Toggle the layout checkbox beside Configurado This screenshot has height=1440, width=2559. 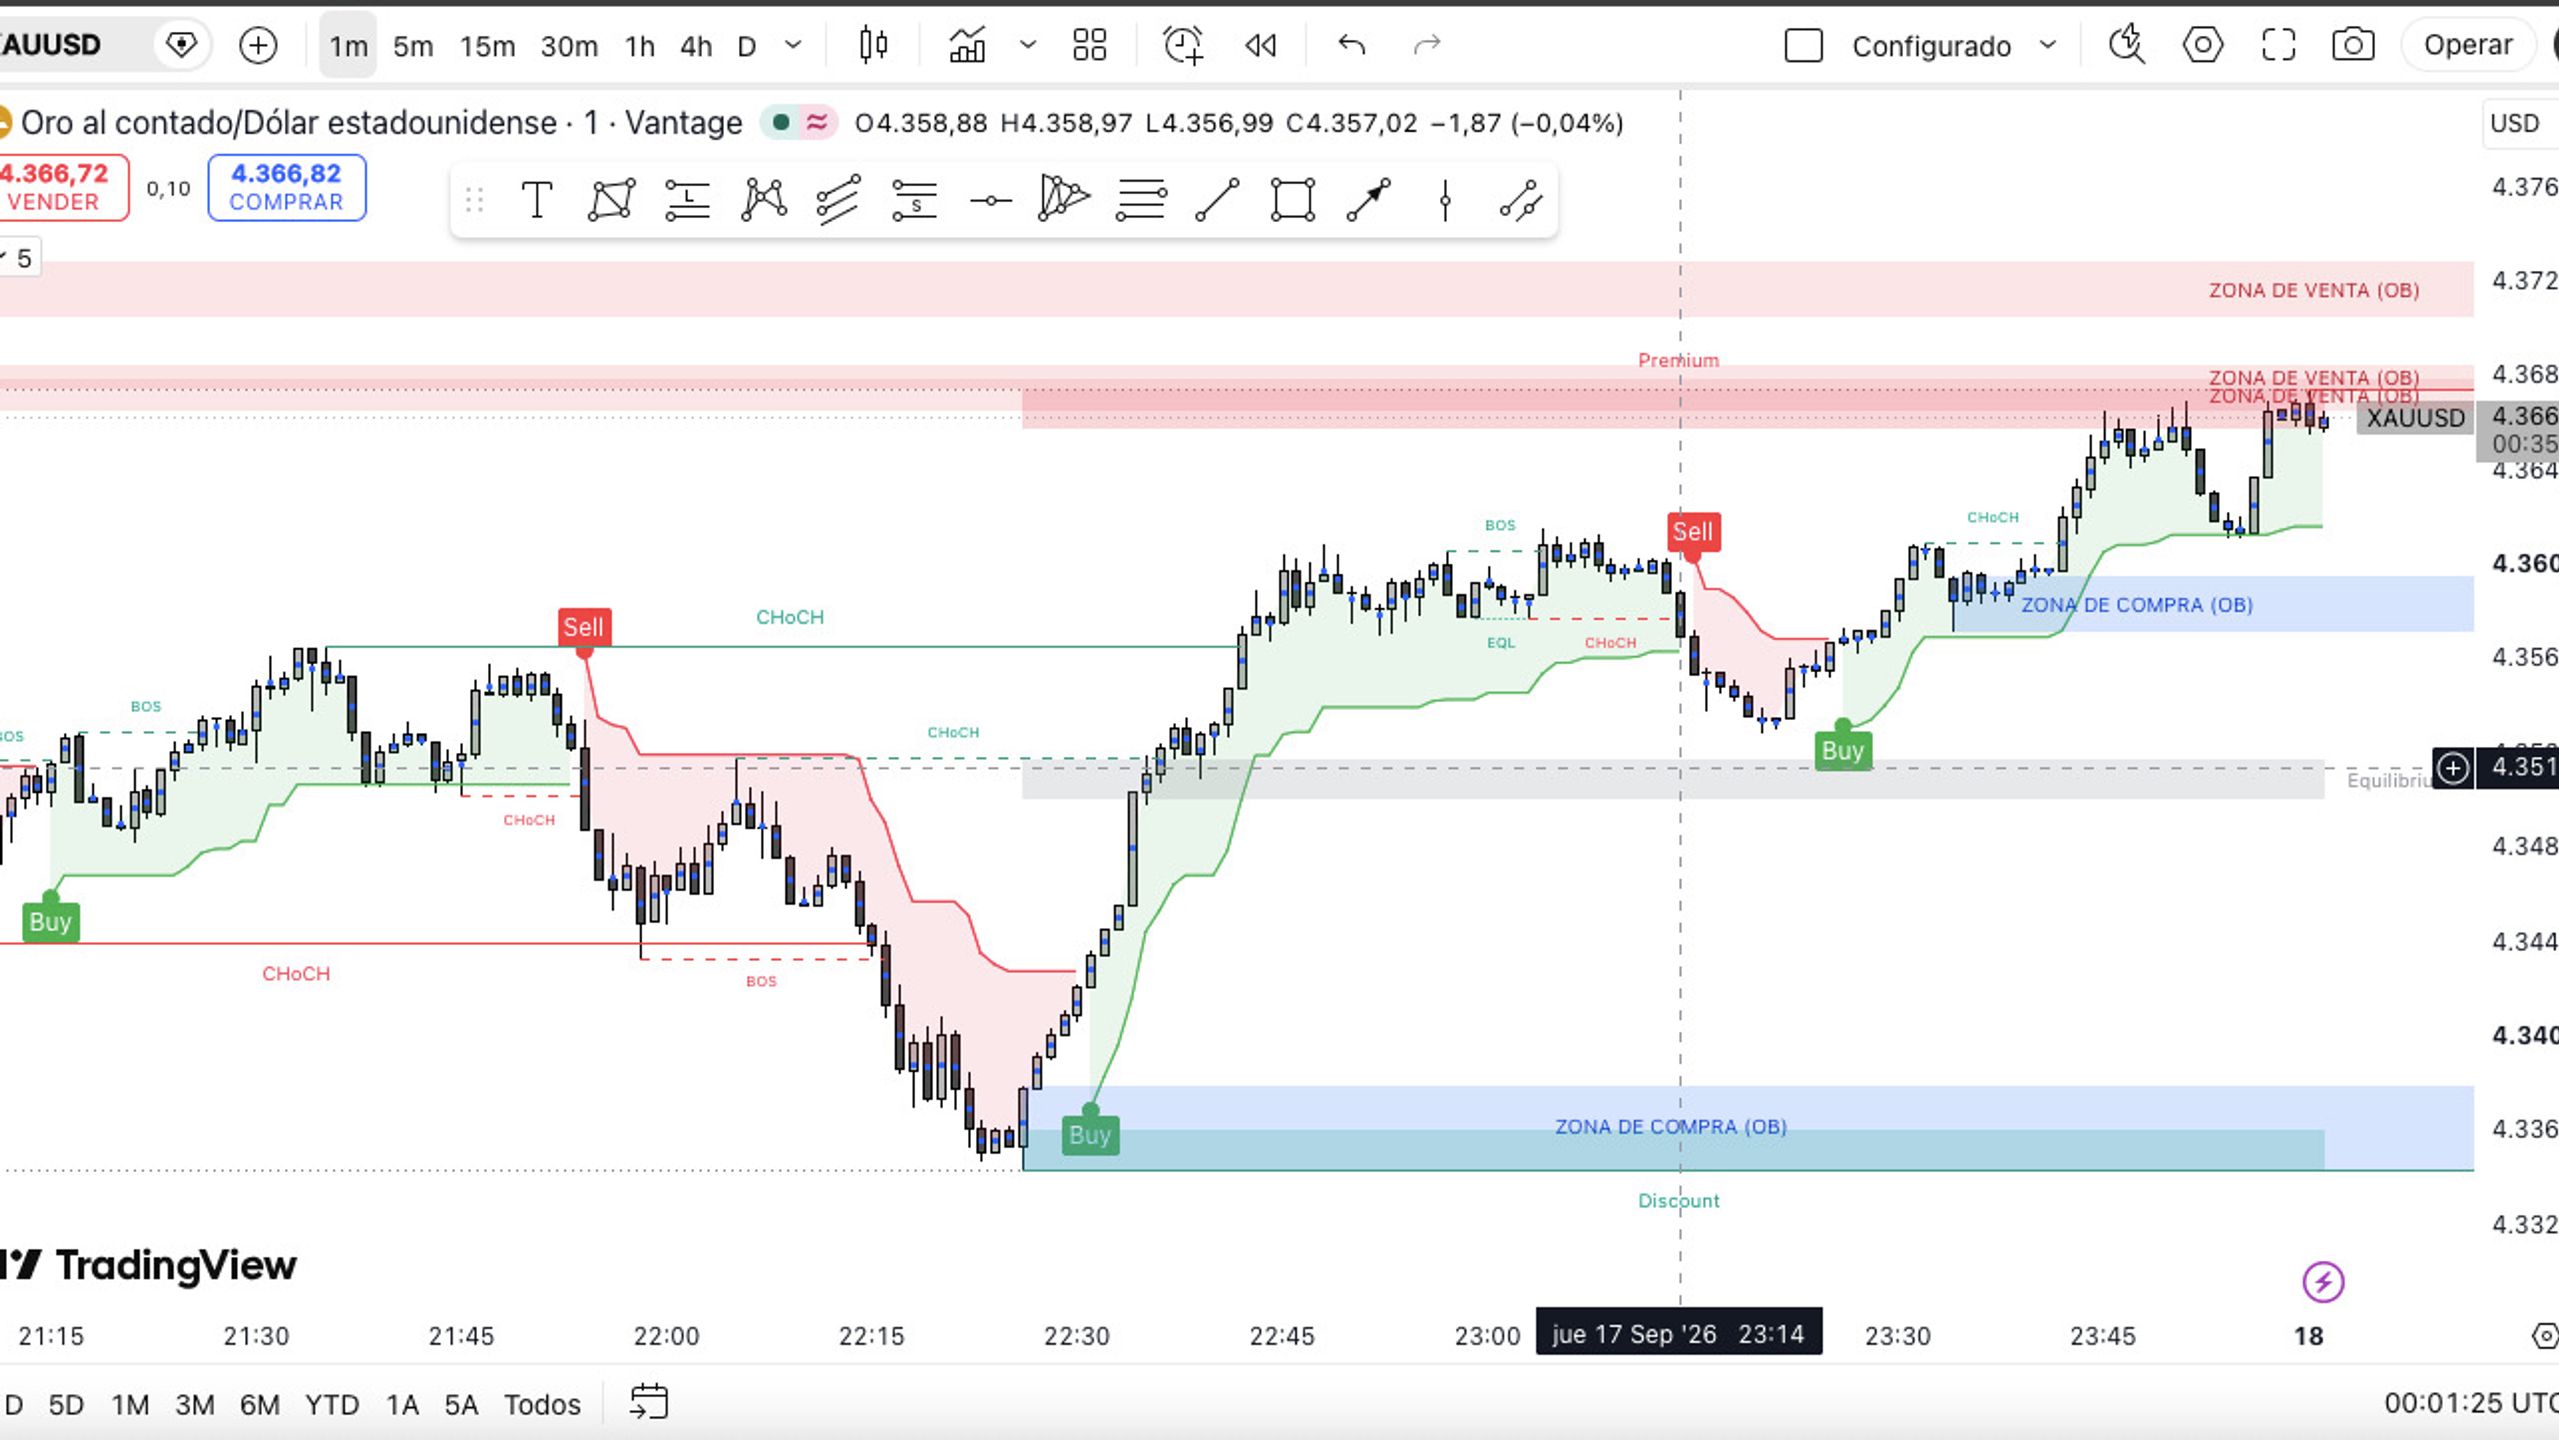1804,46
